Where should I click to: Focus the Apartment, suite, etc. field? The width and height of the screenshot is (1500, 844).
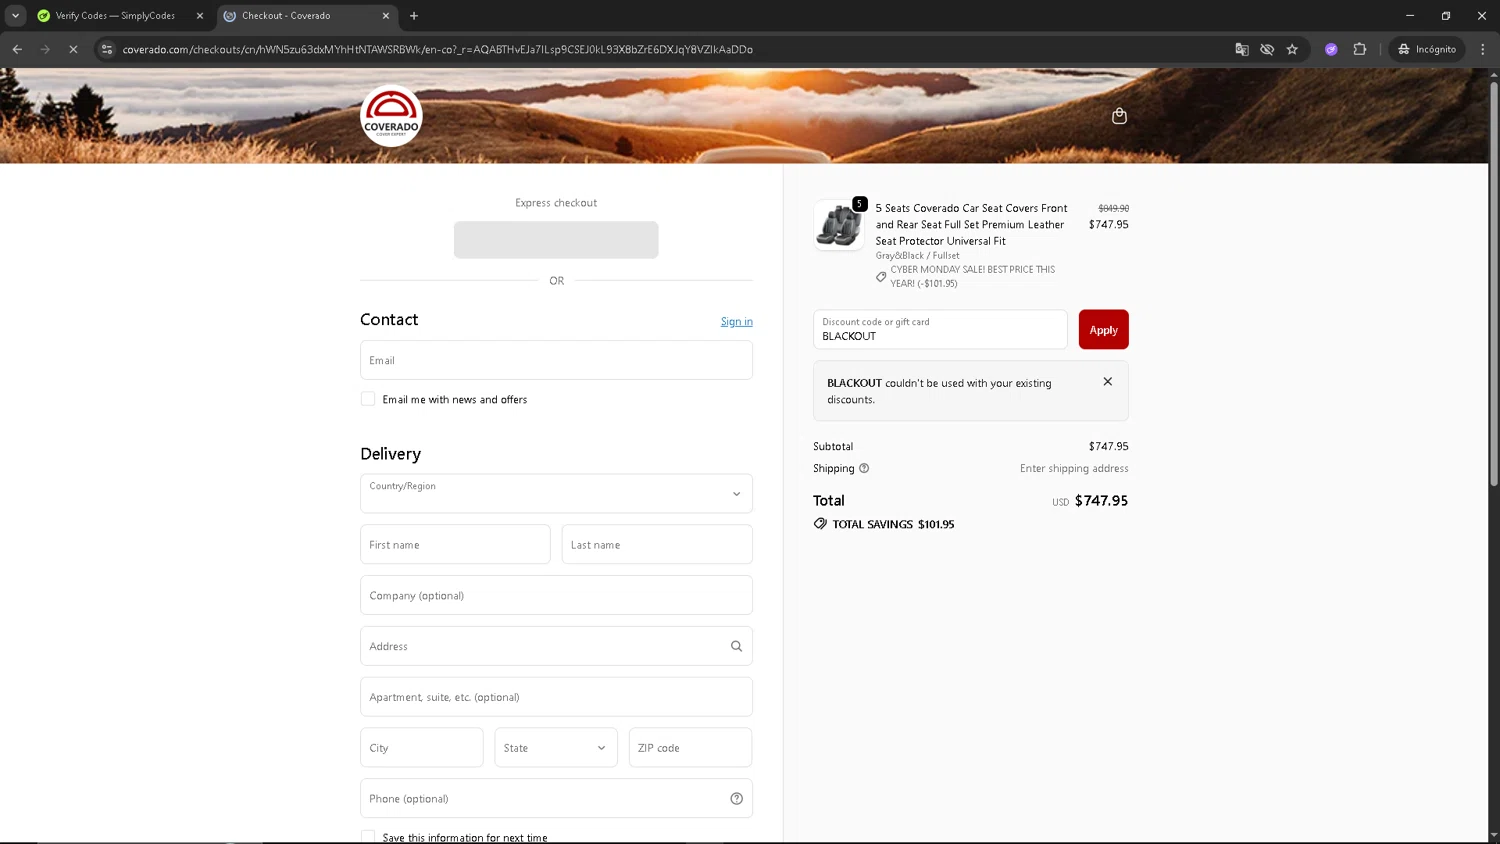point(556,697)
